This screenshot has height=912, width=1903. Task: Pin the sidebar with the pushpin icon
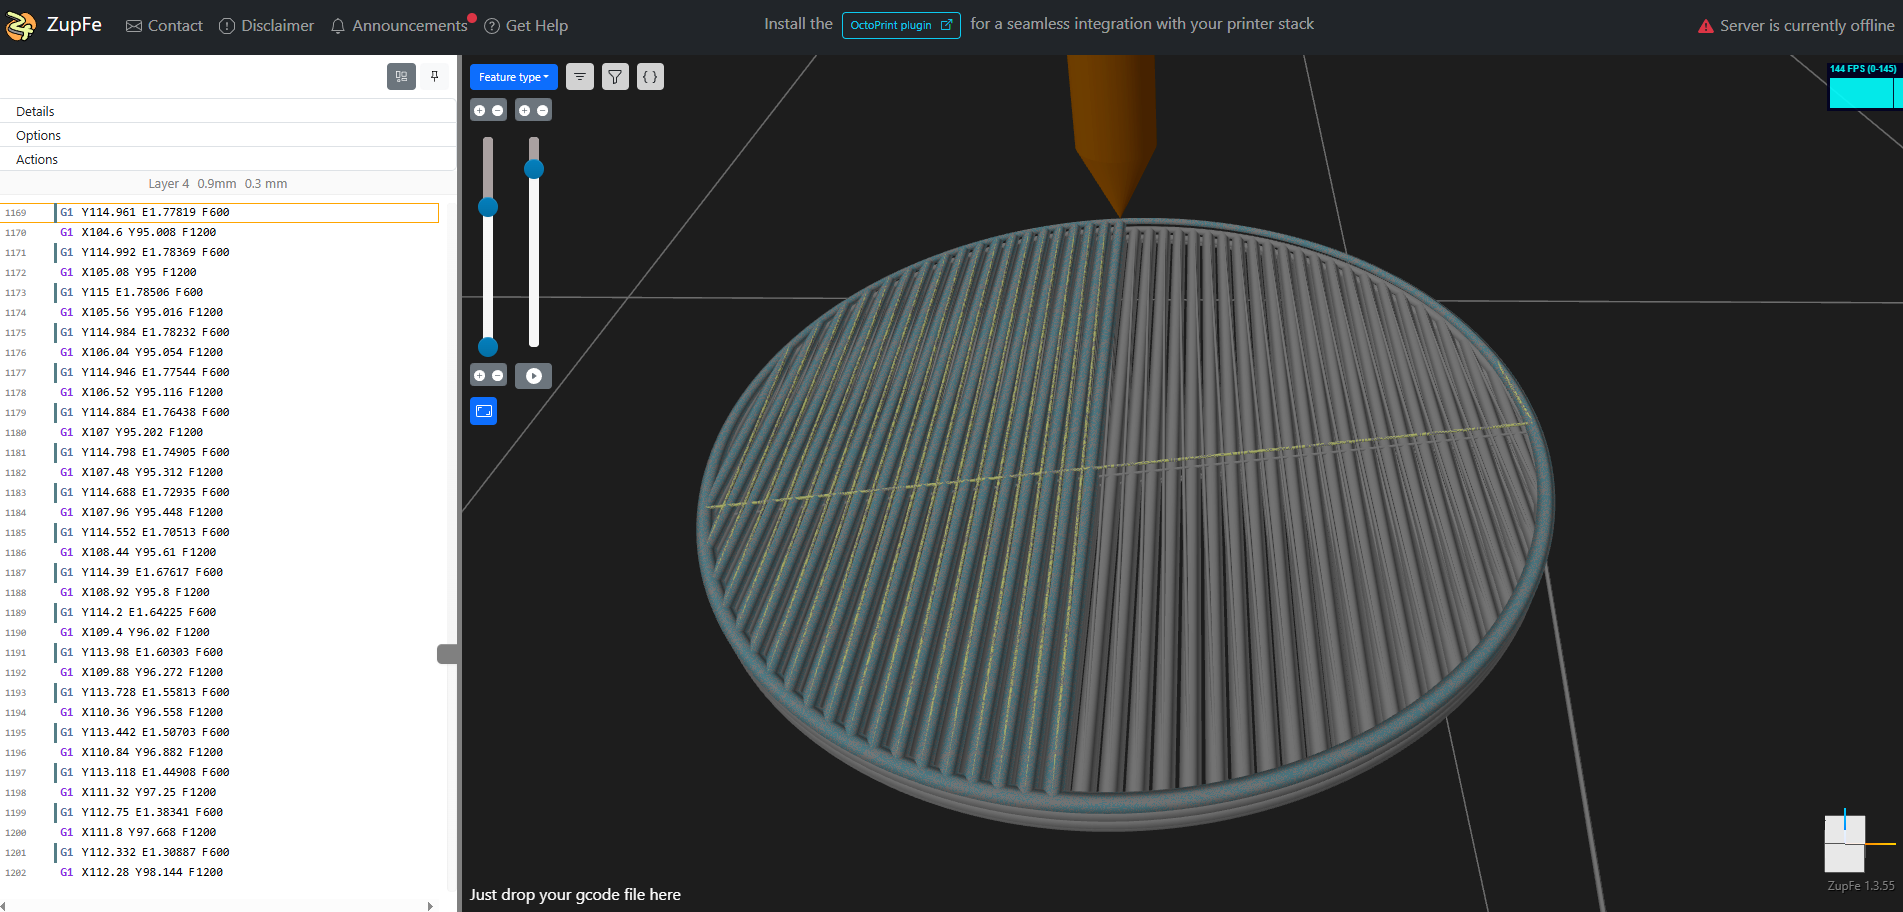(x=435, y=76)
